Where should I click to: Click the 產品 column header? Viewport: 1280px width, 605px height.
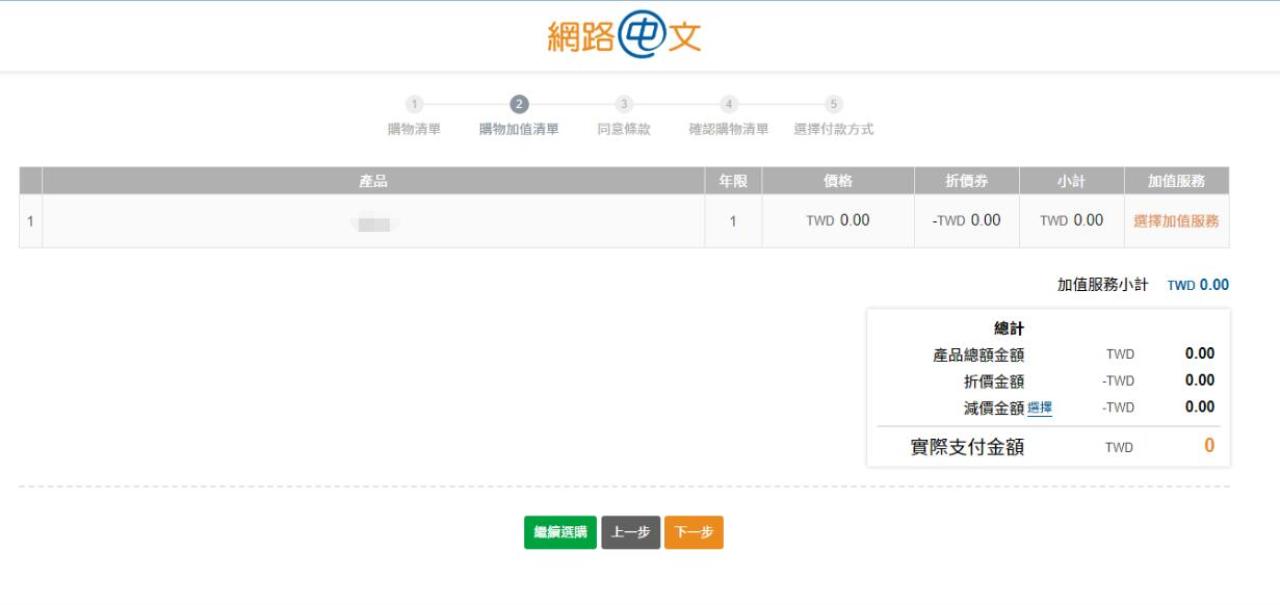tap(373, 181)
